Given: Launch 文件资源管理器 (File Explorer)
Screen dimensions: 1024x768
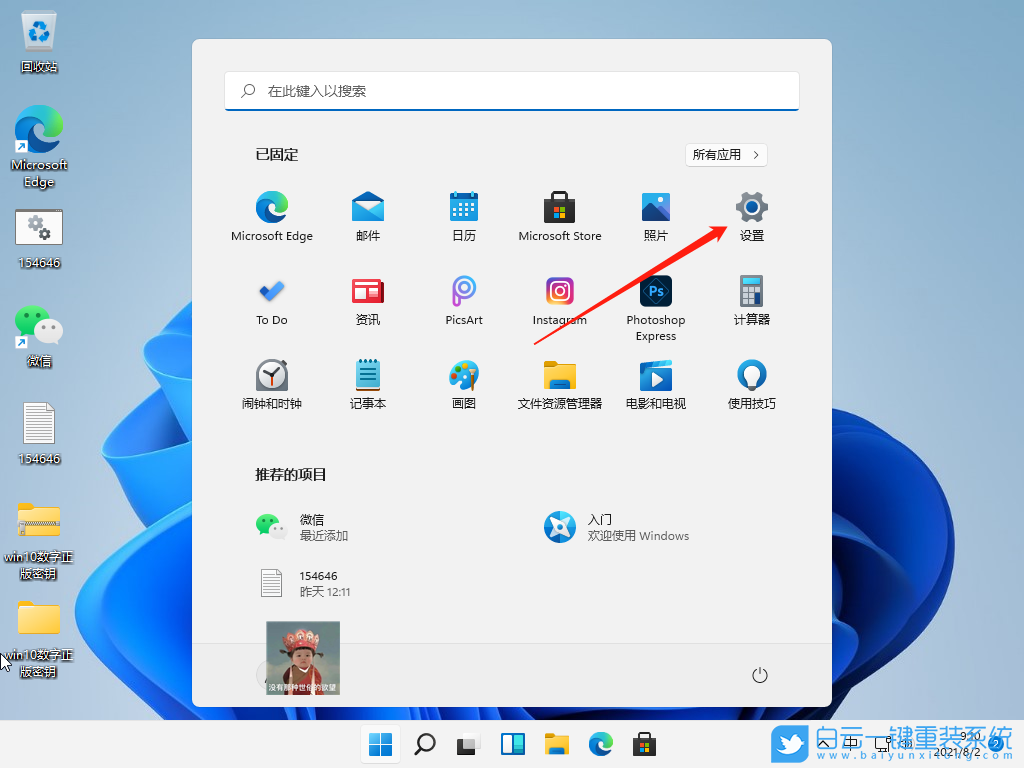Looking at the screenshot, I should point(559,383).
